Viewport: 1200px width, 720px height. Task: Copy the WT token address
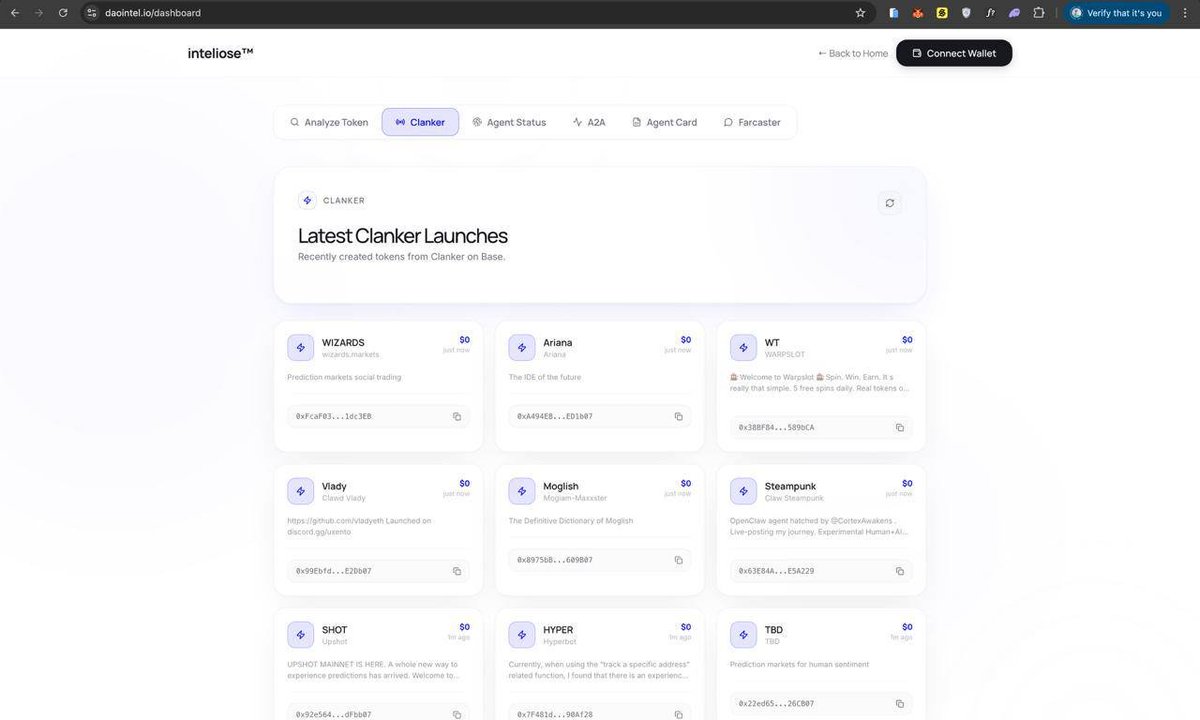(x=899, y=427)
